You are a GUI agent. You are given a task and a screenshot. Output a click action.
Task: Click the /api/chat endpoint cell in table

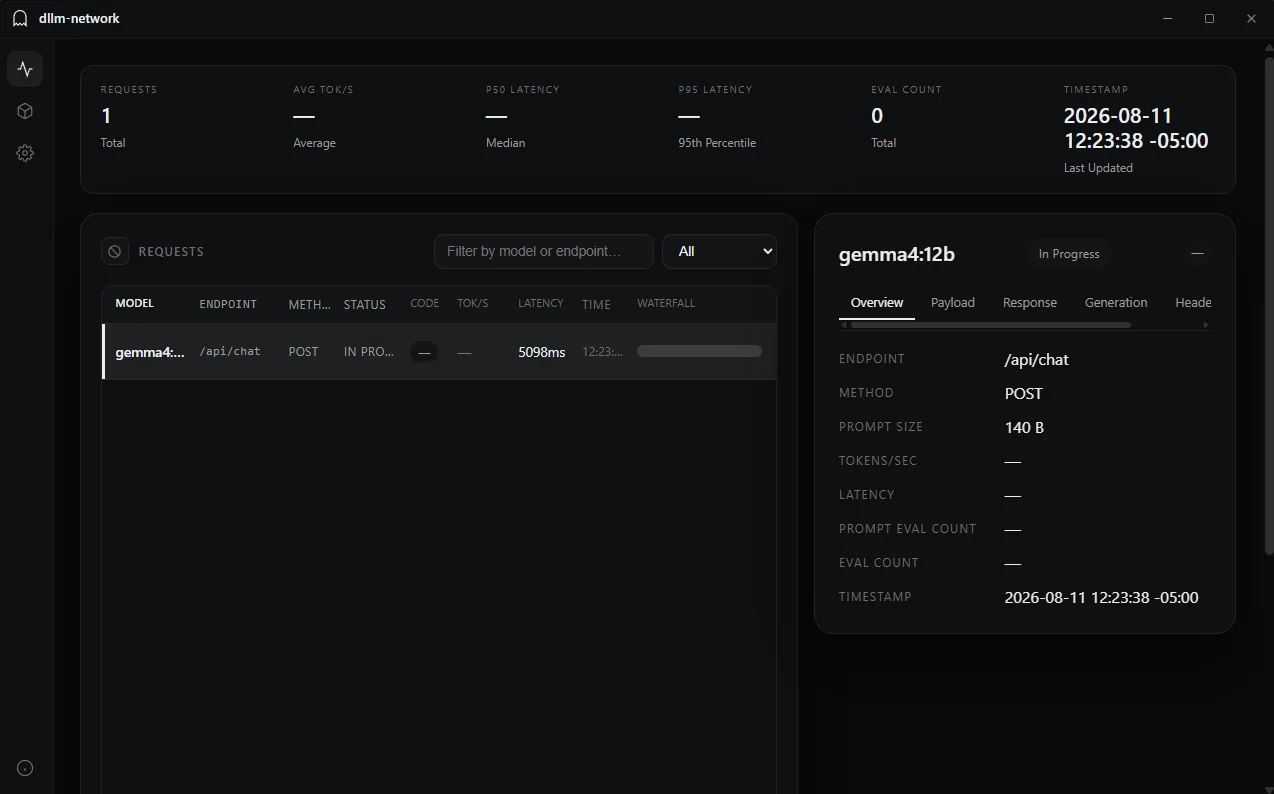(x=230, y=351)
